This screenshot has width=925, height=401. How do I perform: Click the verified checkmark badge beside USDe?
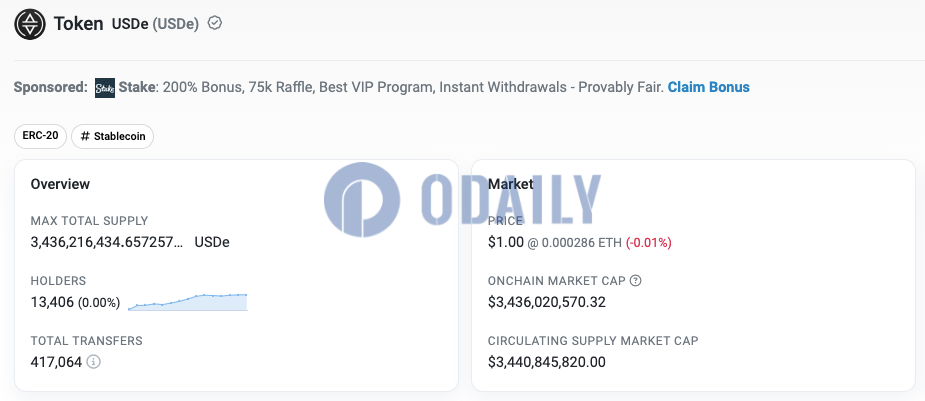pyautogui.click(x=215, y=24)
